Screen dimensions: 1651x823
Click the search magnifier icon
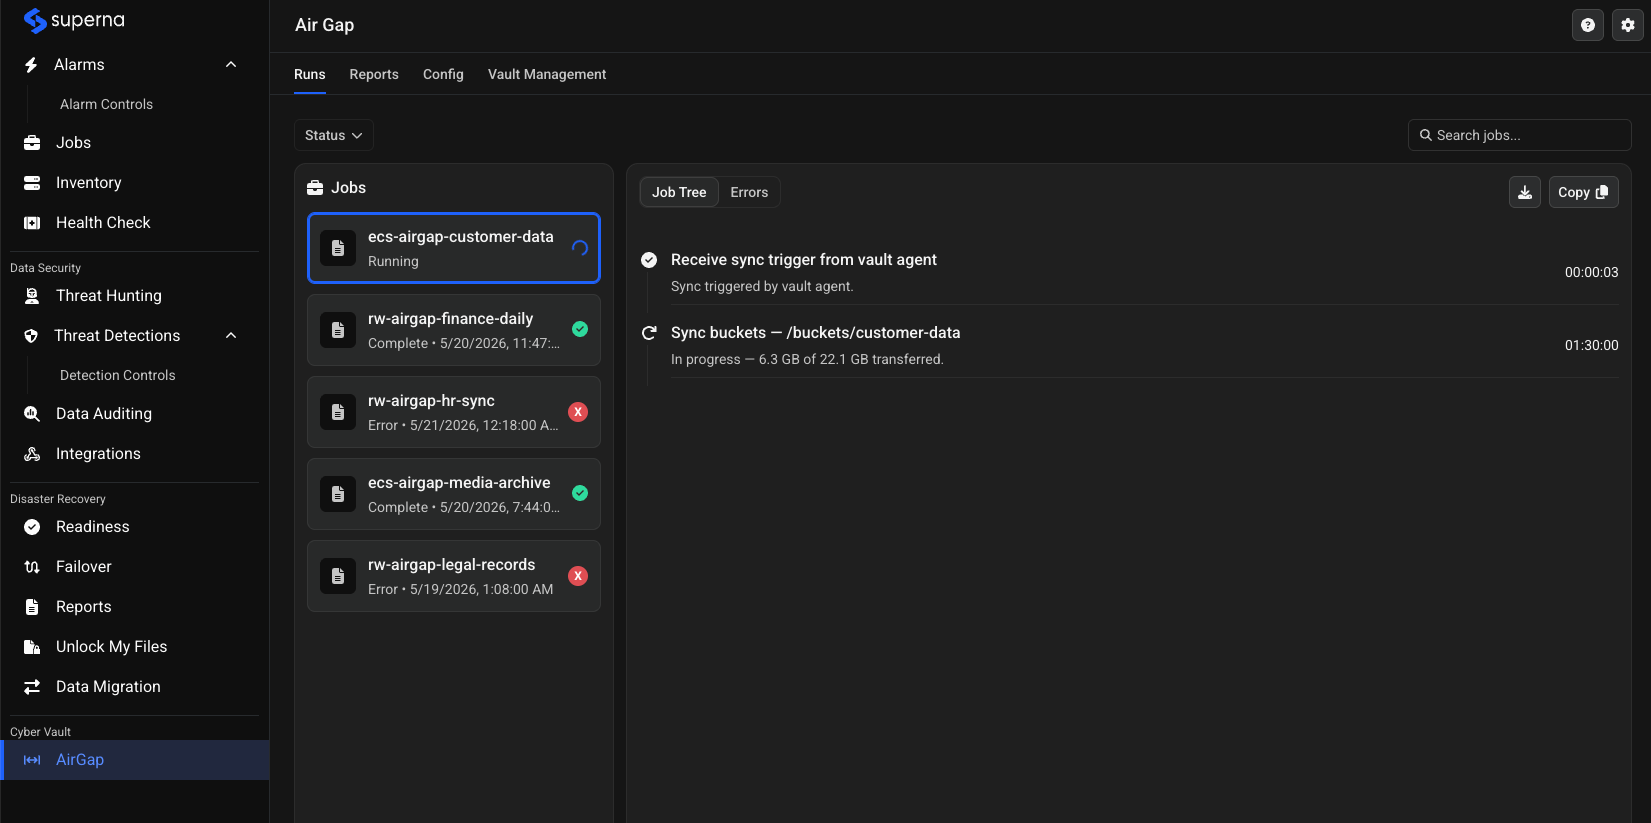1426,135
